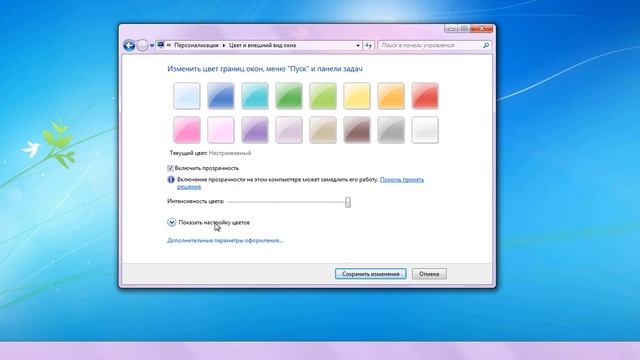Click the search magnifier icon
The height and width of the screenshot is (360, 640).
pos(486,45)
